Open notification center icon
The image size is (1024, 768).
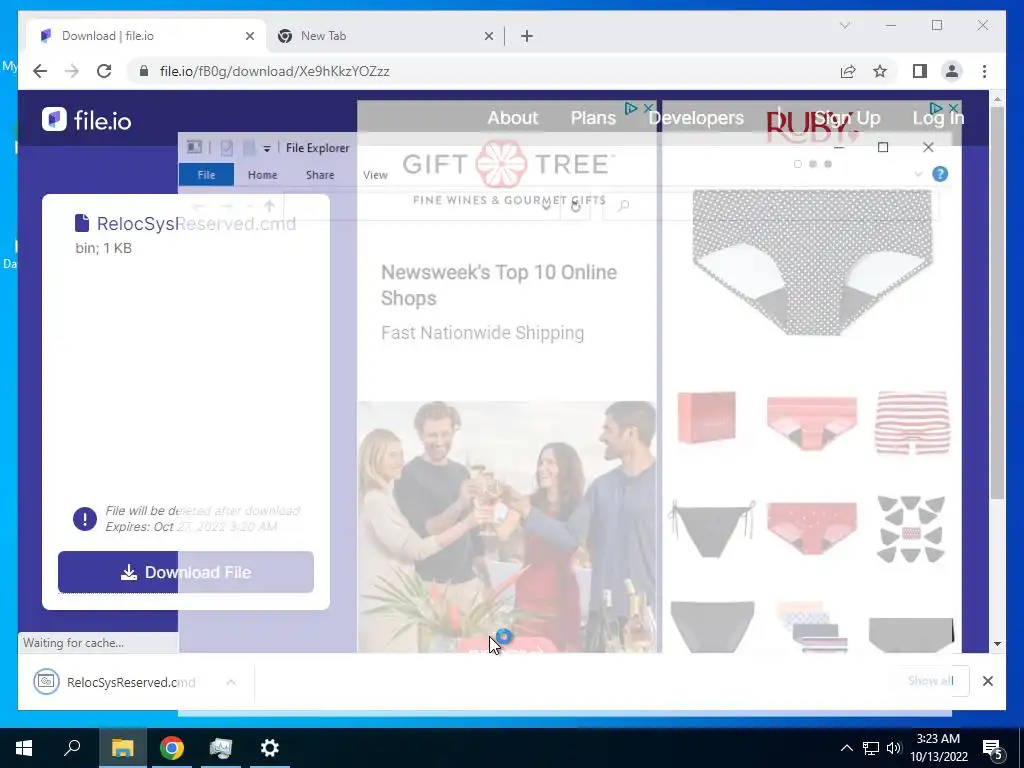tap(992, 749)
